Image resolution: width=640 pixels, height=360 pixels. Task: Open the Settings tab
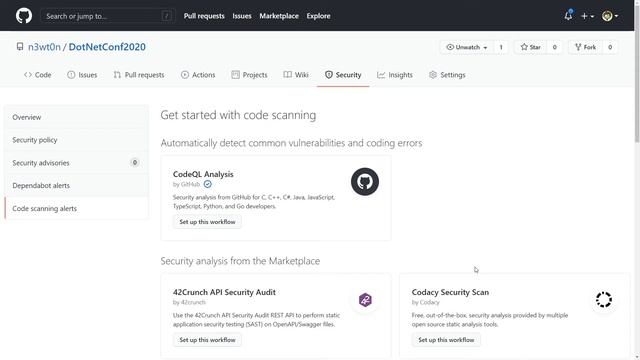[447, 75]
